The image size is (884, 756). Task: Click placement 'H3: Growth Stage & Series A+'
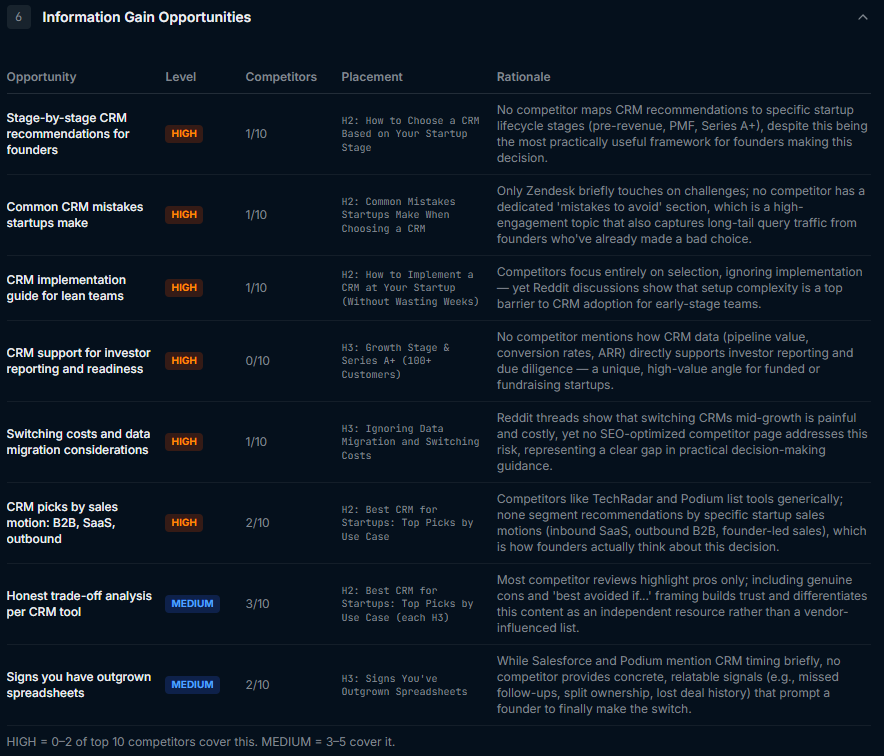(395, 361)
